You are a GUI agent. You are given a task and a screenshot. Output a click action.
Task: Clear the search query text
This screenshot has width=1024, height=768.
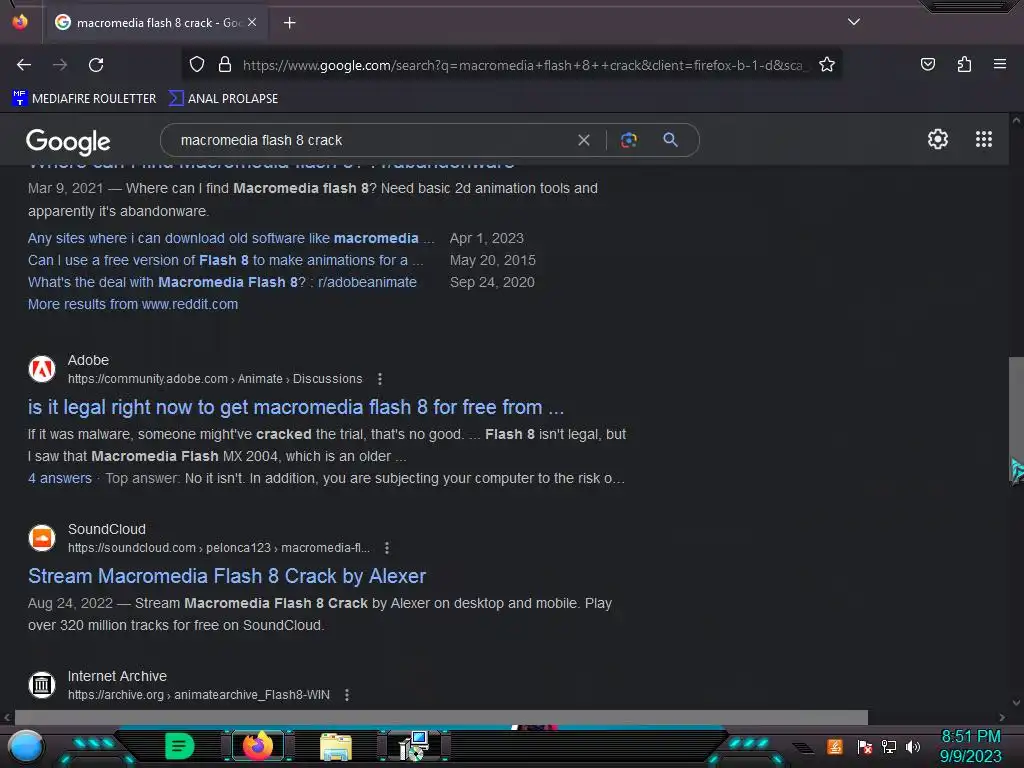[x=584, y=140]
